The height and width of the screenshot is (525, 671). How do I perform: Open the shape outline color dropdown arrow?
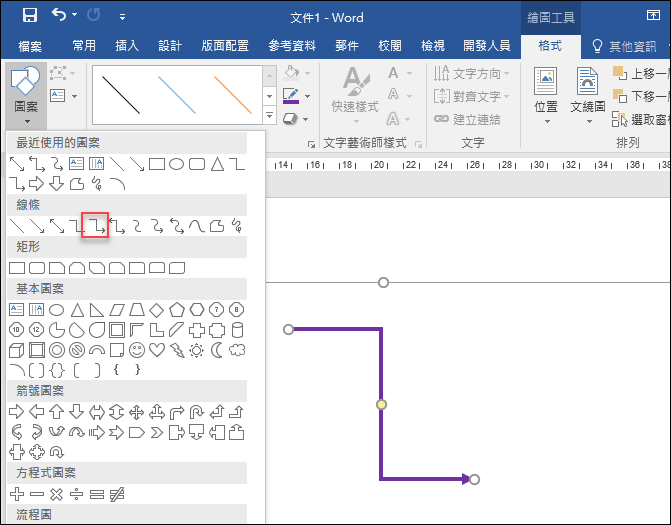308,96
